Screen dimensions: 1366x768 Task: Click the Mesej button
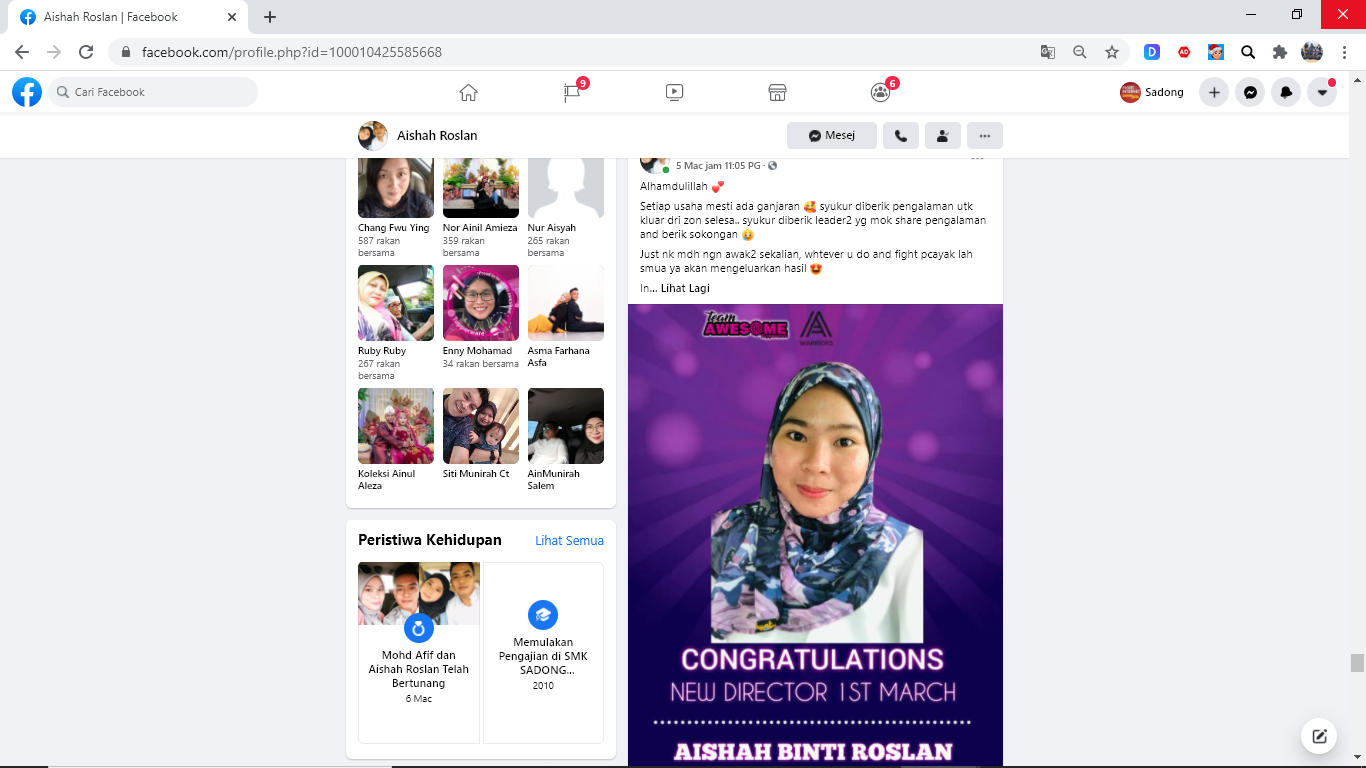[x=831, y=136]
